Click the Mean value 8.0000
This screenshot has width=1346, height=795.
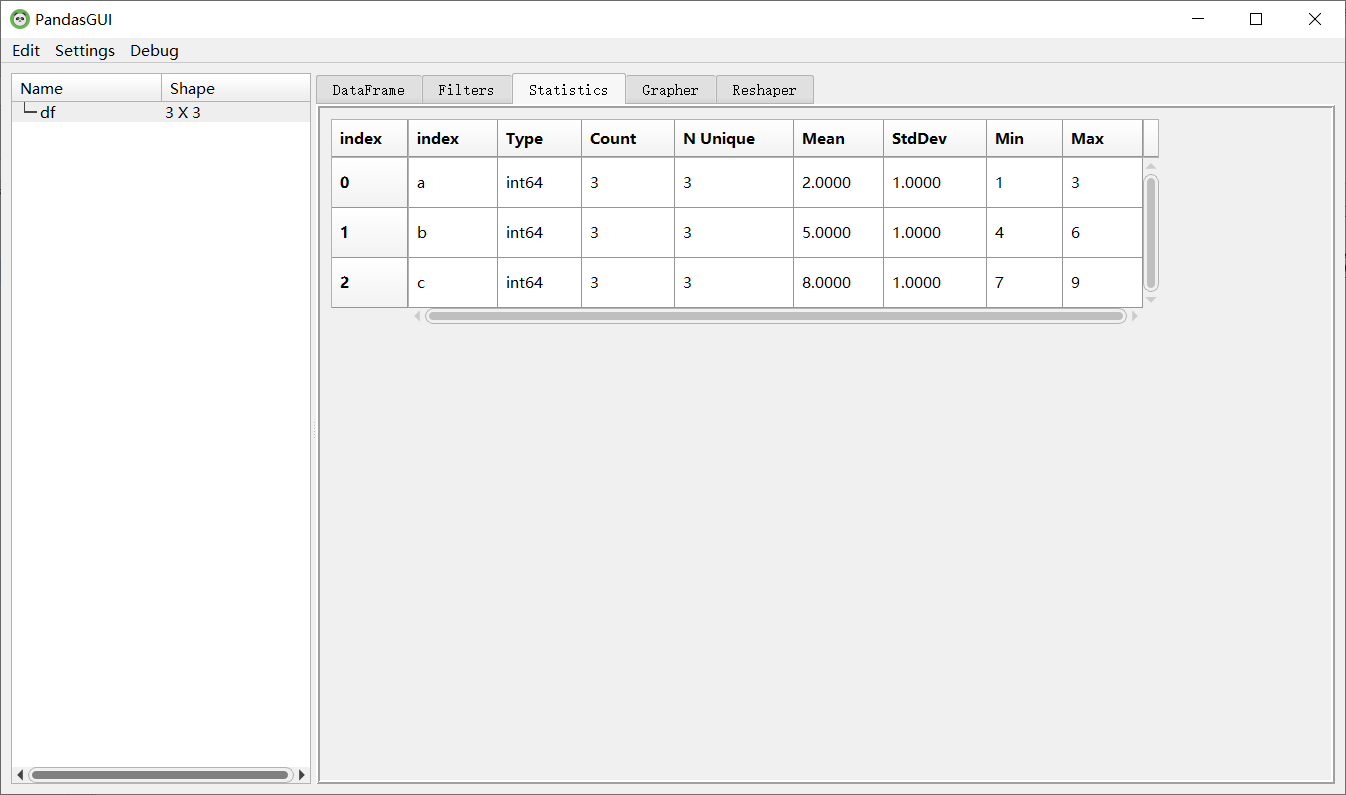(838, 283)
